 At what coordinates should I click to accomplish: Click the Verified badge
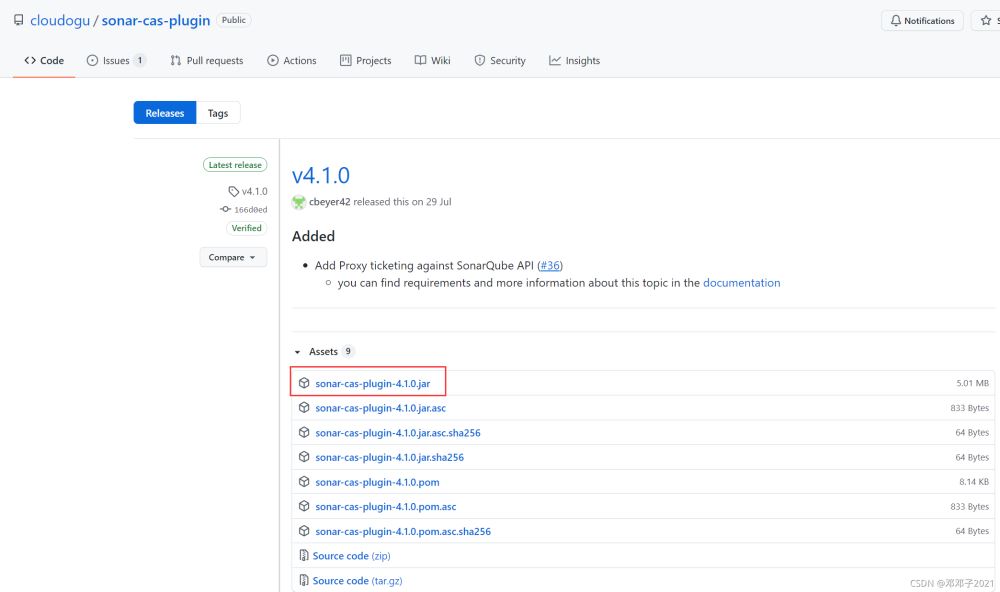point(246,228)
